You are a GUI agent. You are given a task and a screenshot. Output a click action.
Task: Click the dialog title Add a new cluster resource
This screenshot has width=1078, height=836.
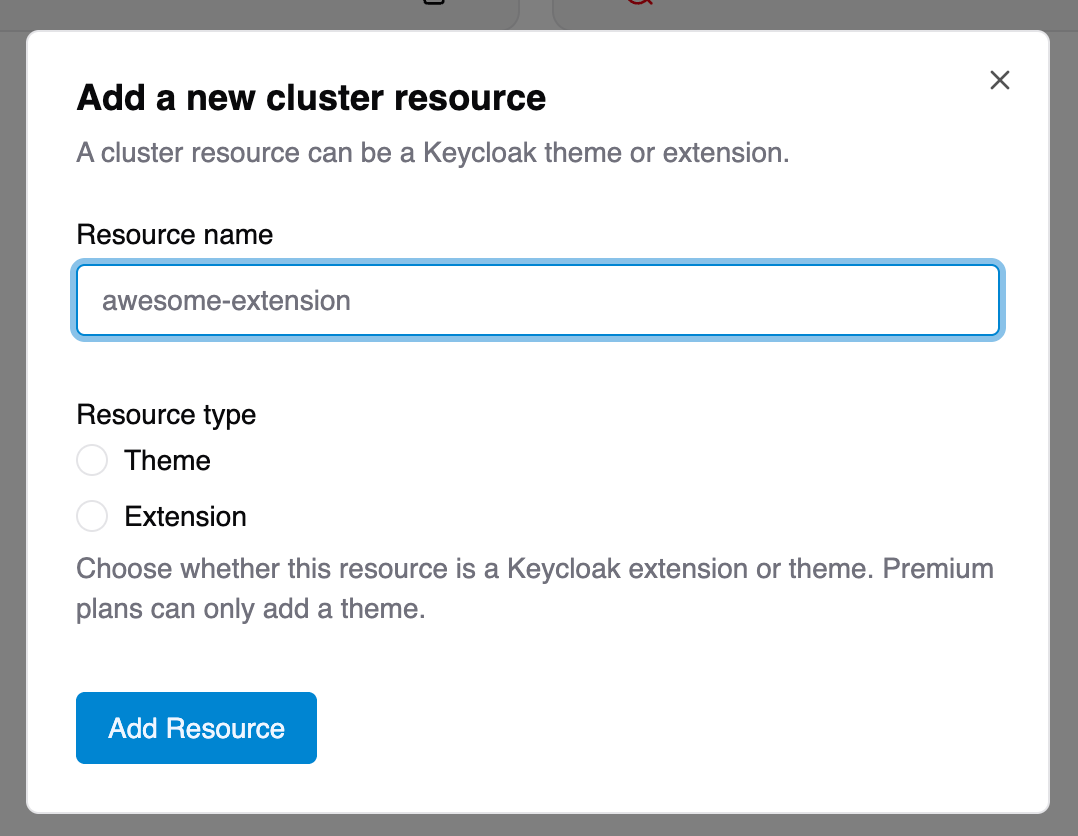pos(311,97)
